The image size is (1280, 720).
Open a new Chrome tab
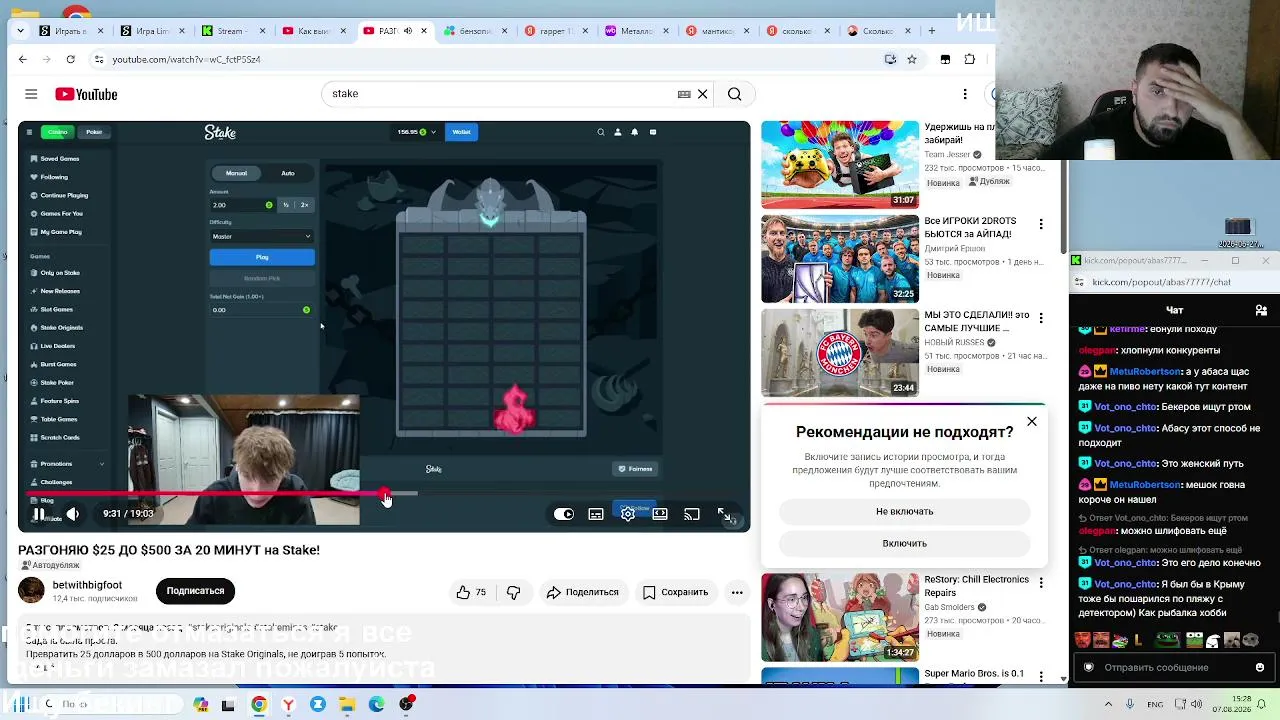point(931,31)
